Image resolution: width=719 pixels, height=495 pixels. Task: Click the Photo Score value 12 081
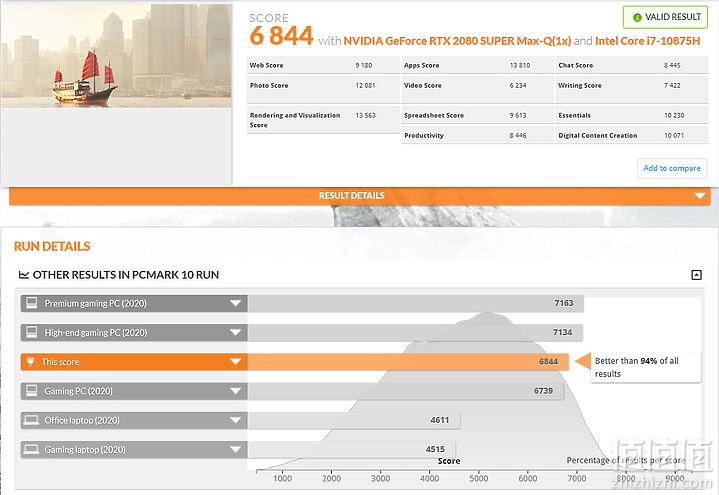click(x=365, y=86)
